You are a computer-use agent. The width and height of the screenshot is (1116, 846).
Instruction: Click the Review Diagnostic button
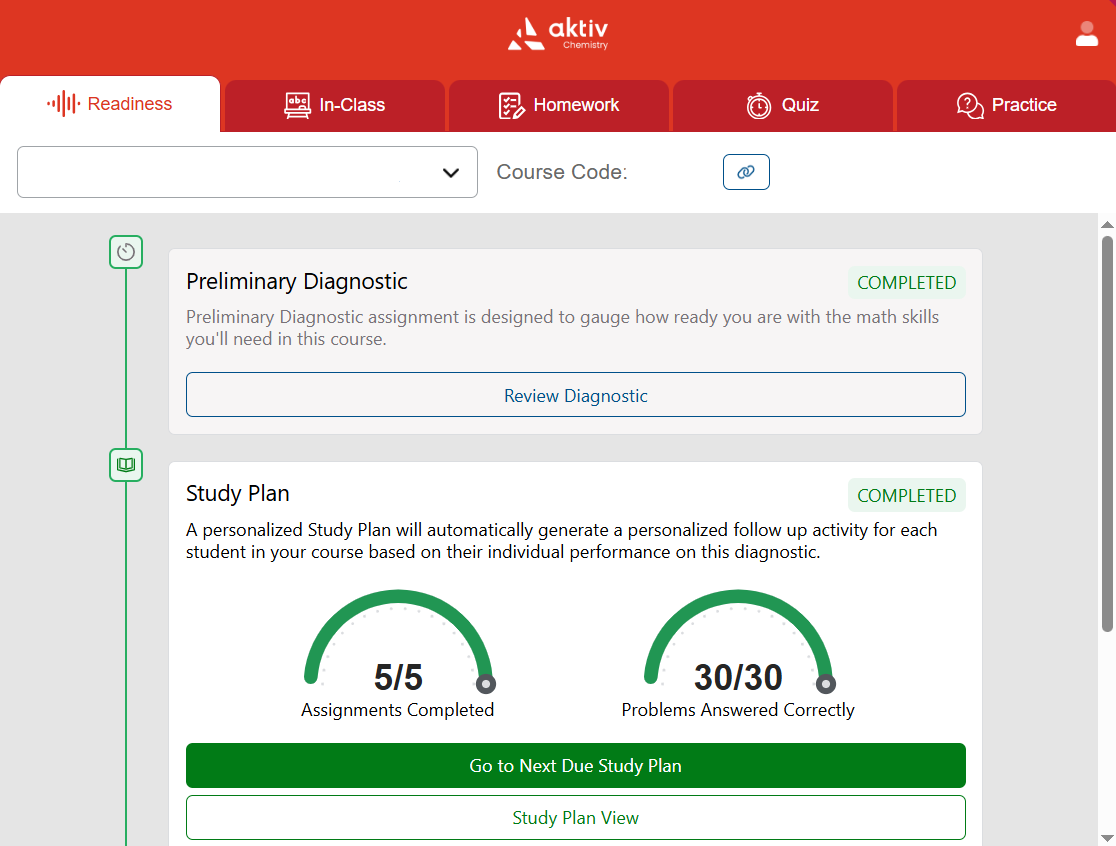pos(576,394)
